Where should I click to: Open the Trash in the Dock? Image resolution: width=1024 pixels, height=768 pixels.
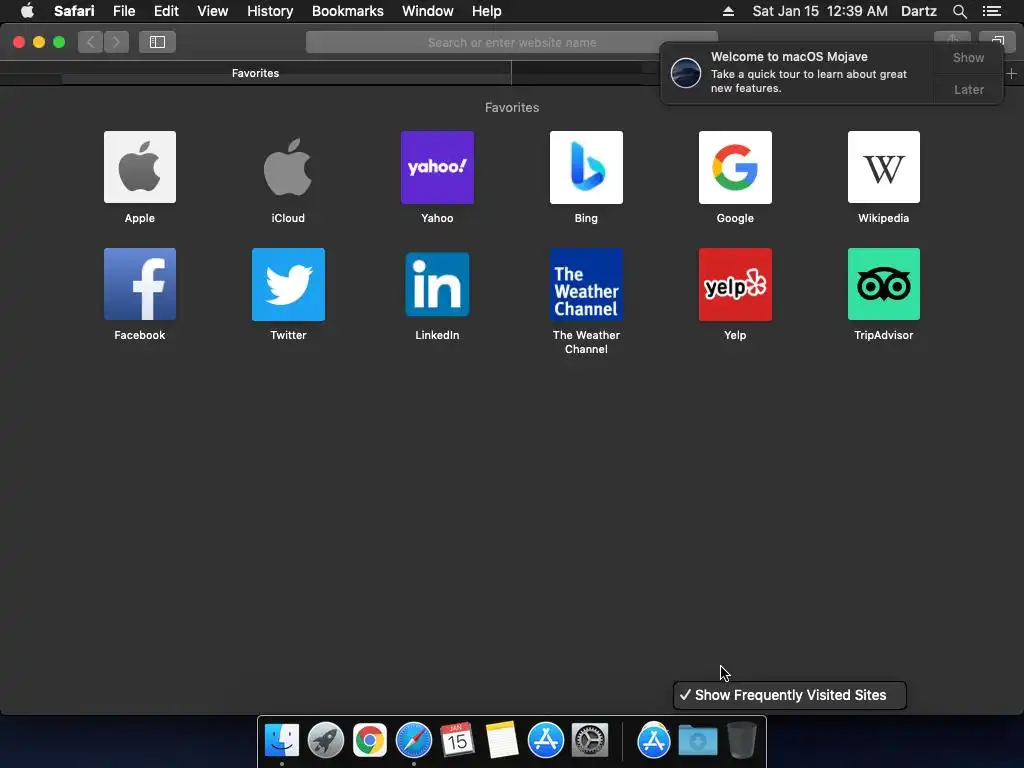(742, 740)
